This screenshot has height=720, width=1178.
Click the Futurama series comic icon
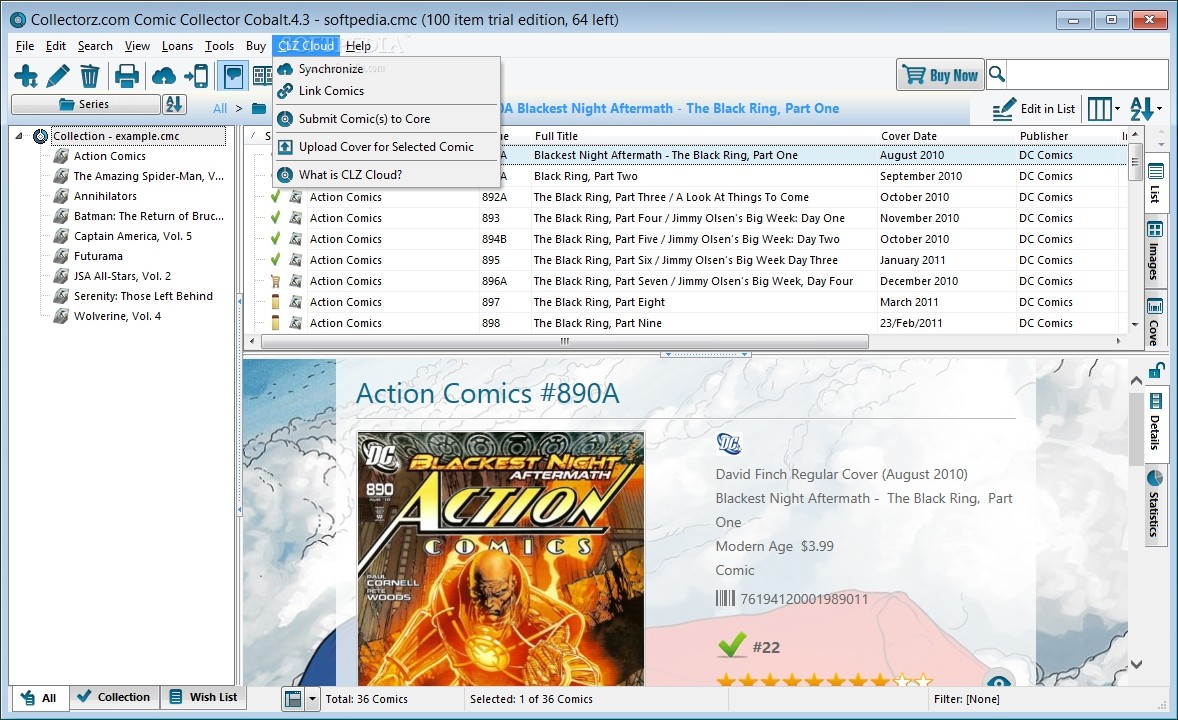[61, 256]
